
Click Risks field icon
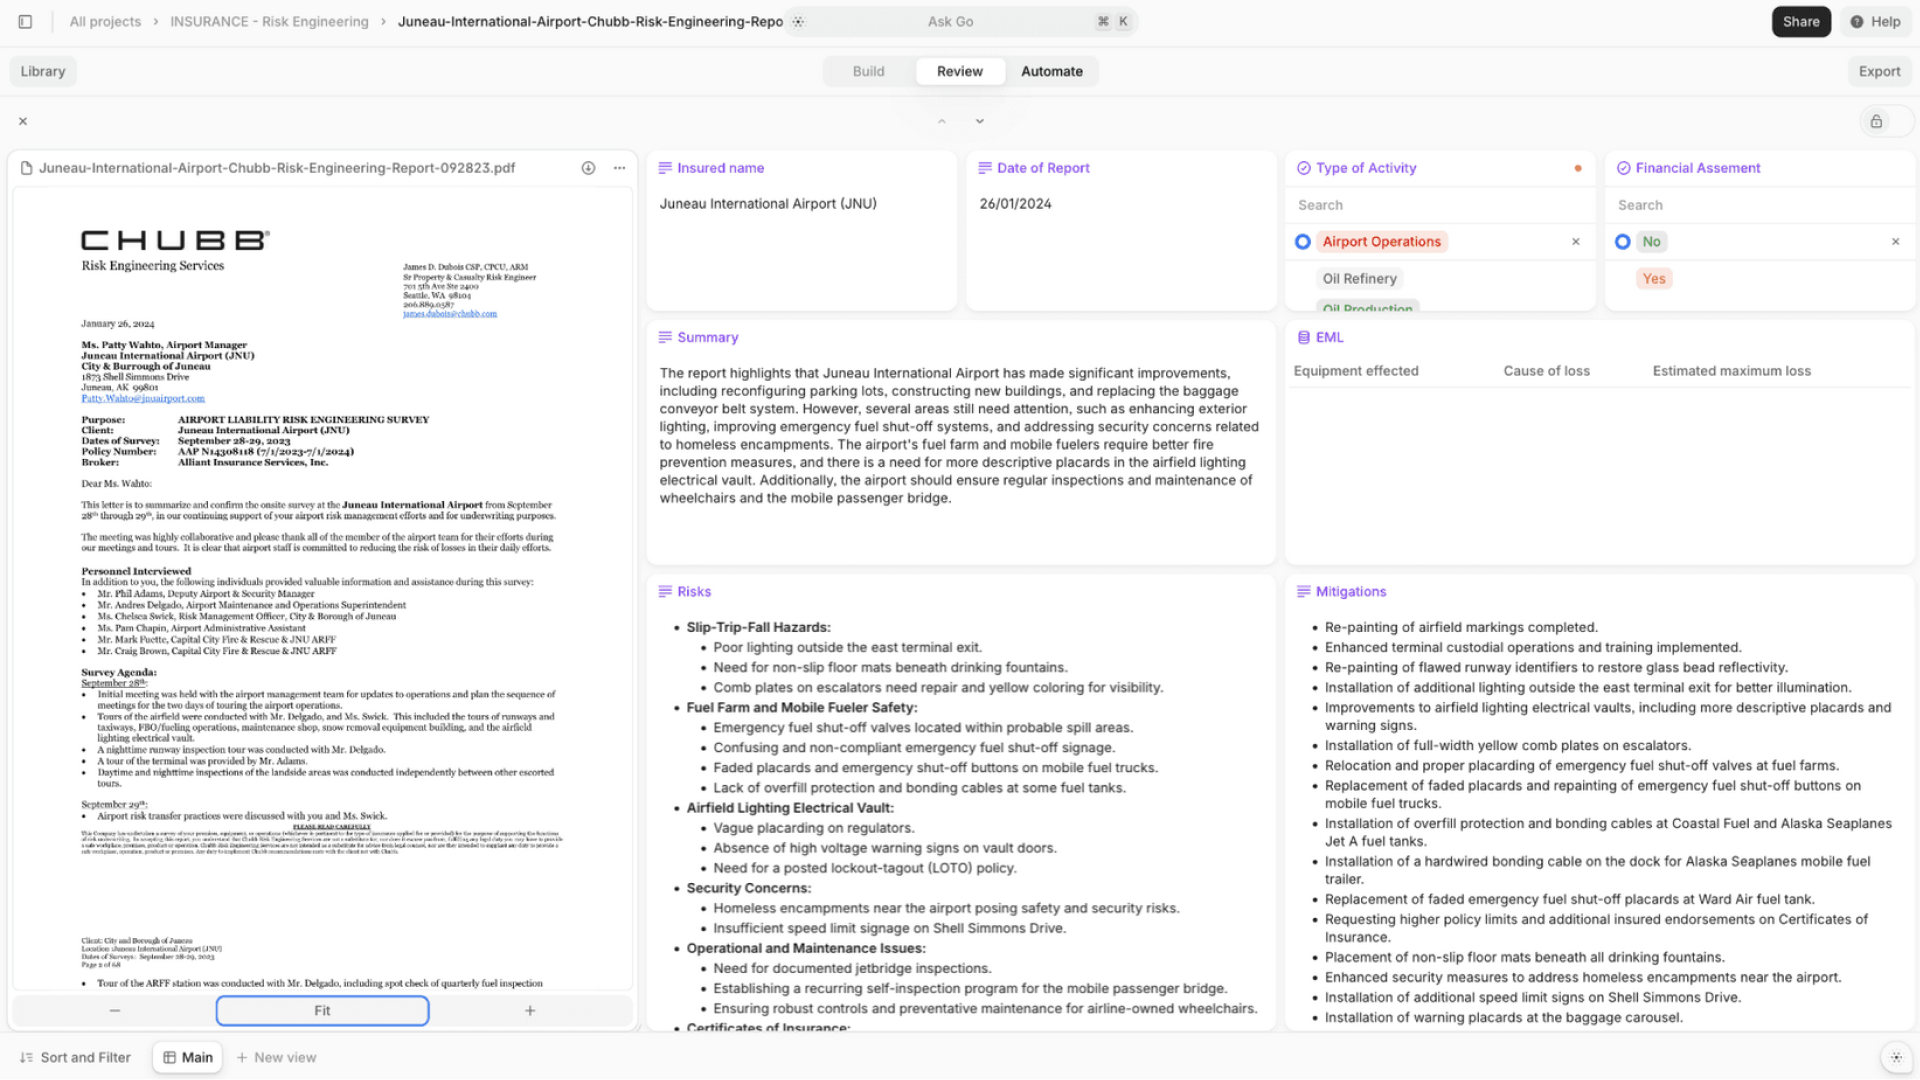coord(665,591)
